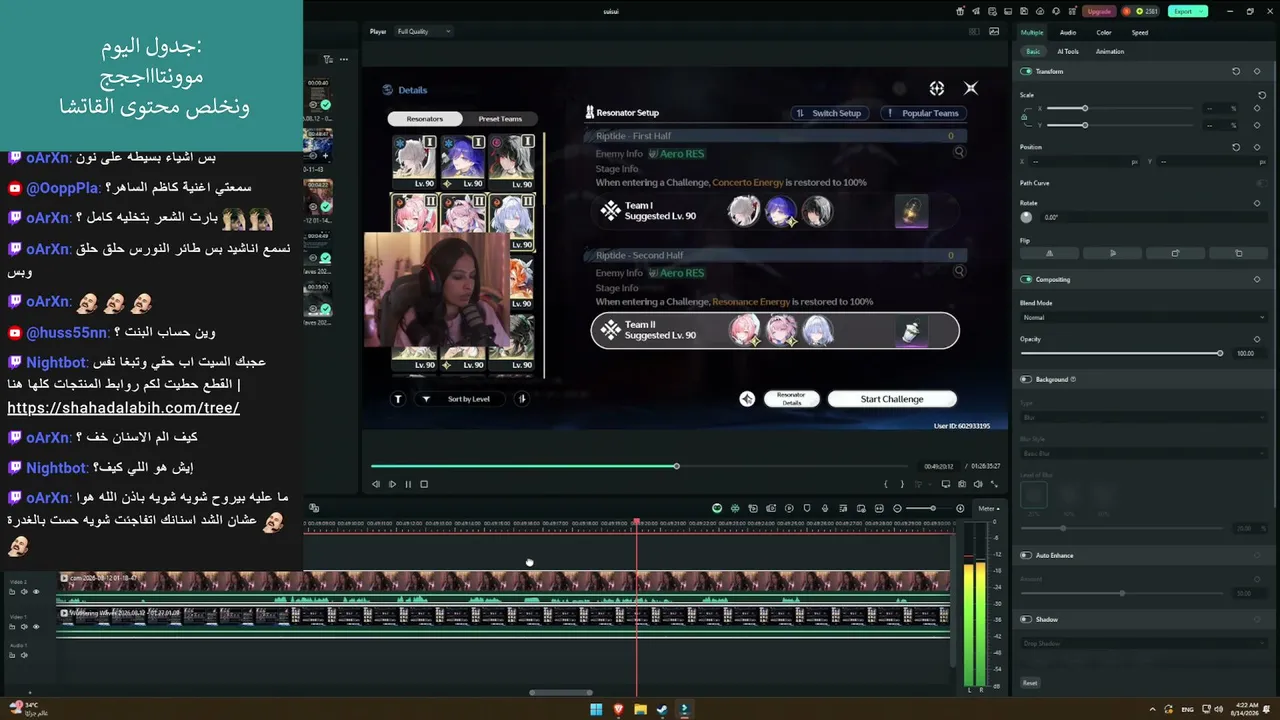Open the Drop Shadow type dropdown

pyautogui.click(x=1143, y=643)
